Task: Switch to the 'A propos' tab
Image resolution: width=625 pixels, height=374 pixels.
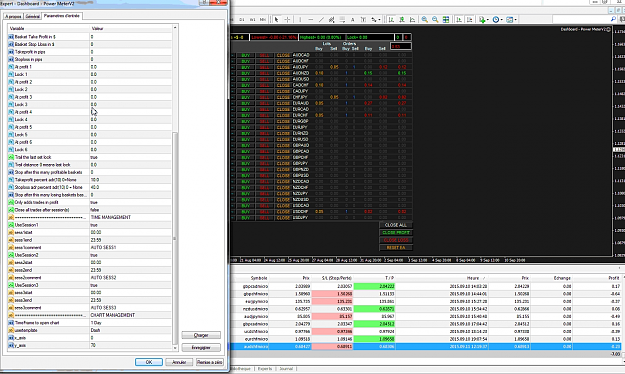Action: tap(13, 16)
